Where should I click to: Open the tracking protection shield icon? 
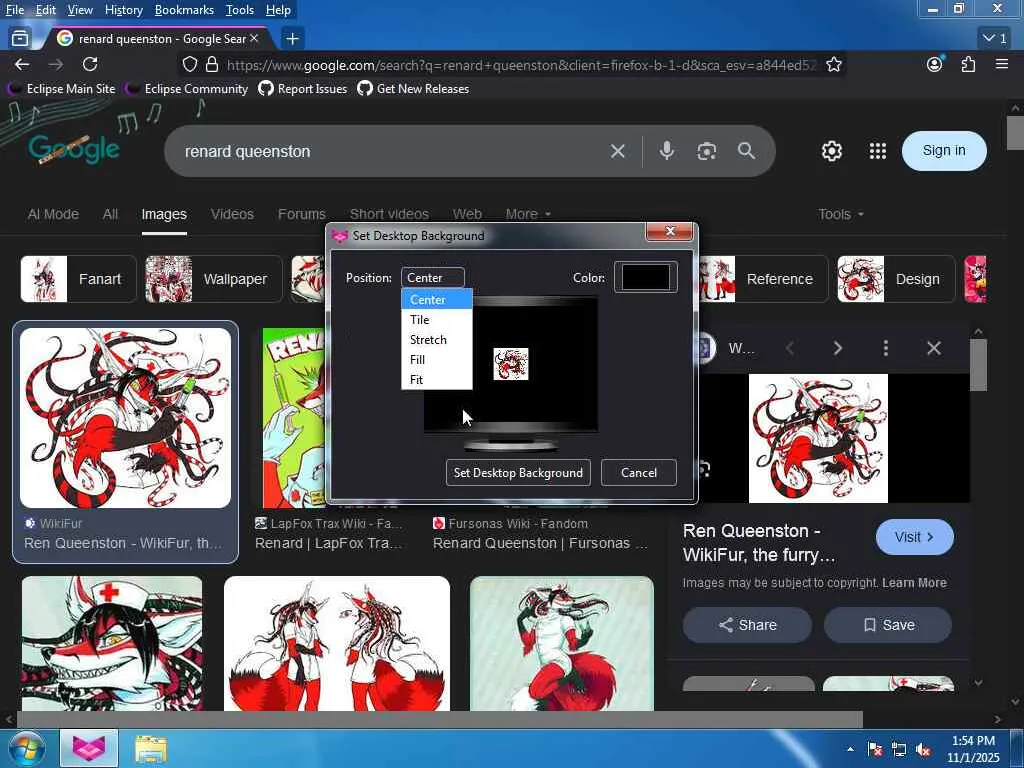[x=189, y=64]
